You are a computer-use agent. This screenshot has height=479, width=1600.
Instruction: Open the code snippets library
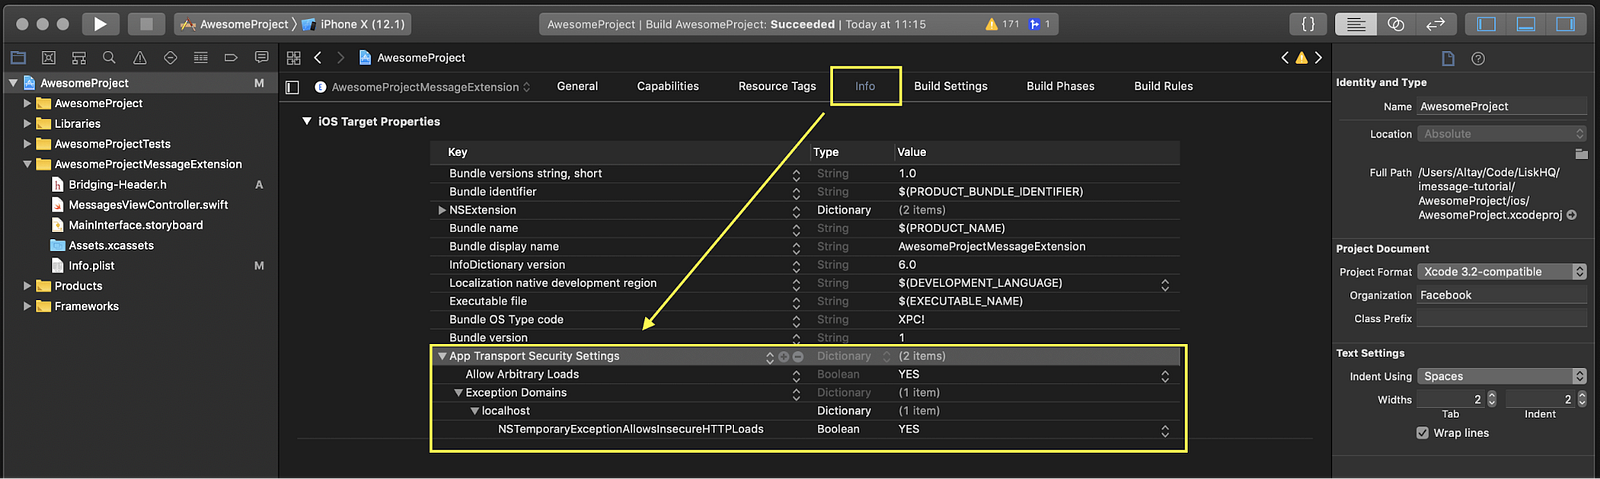(x=1308, y=24)
